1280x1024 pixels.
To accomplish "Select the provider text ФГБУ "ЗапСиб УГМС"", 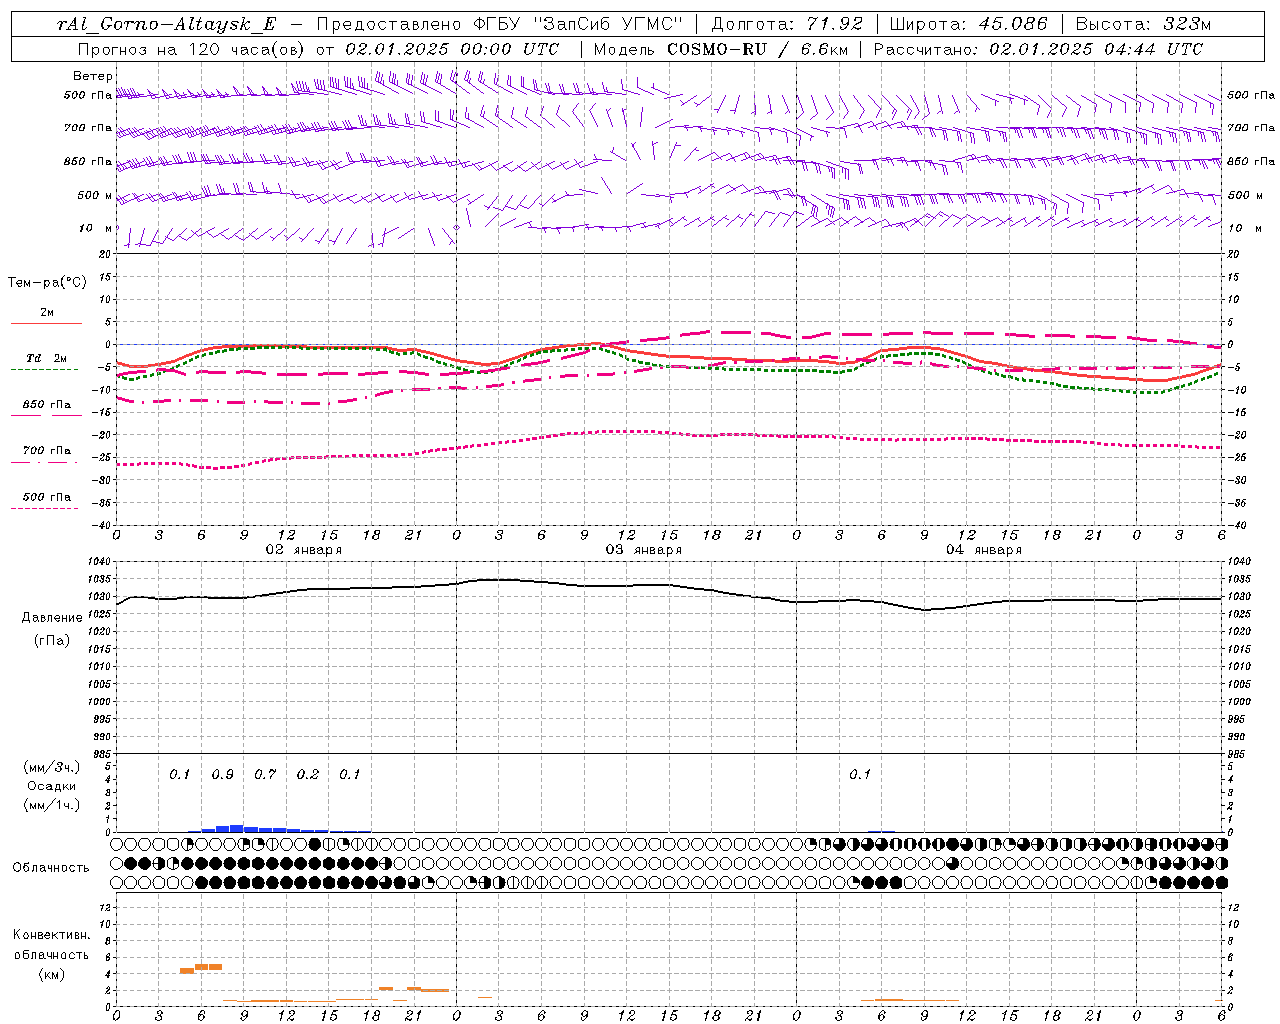I will pos(577,25).
